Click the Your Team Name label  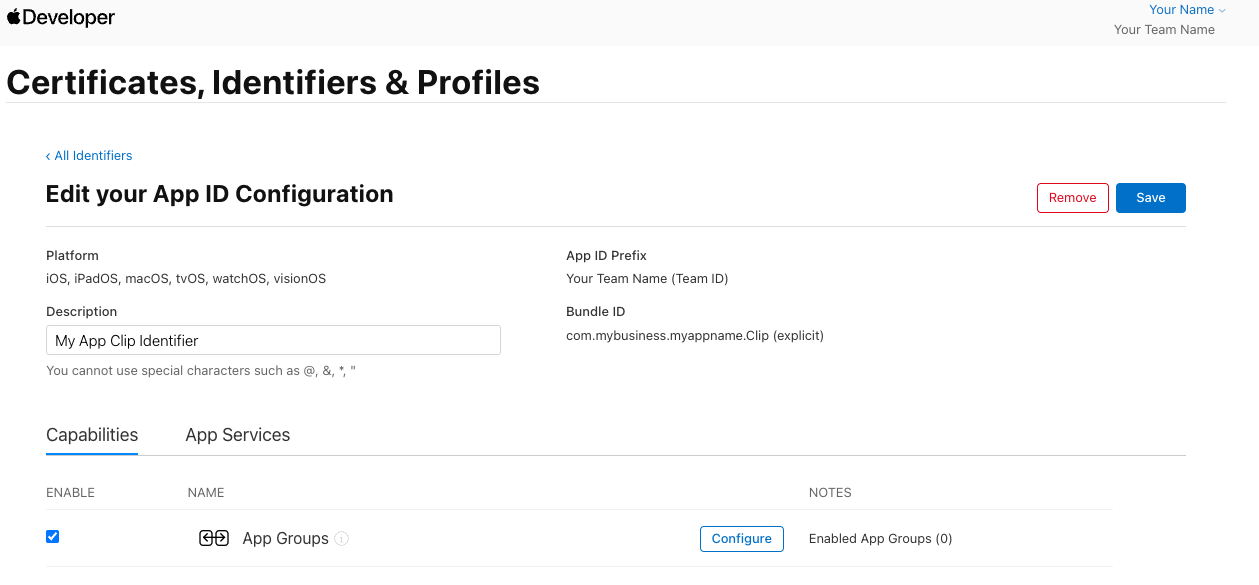(x=1164, y=30)
